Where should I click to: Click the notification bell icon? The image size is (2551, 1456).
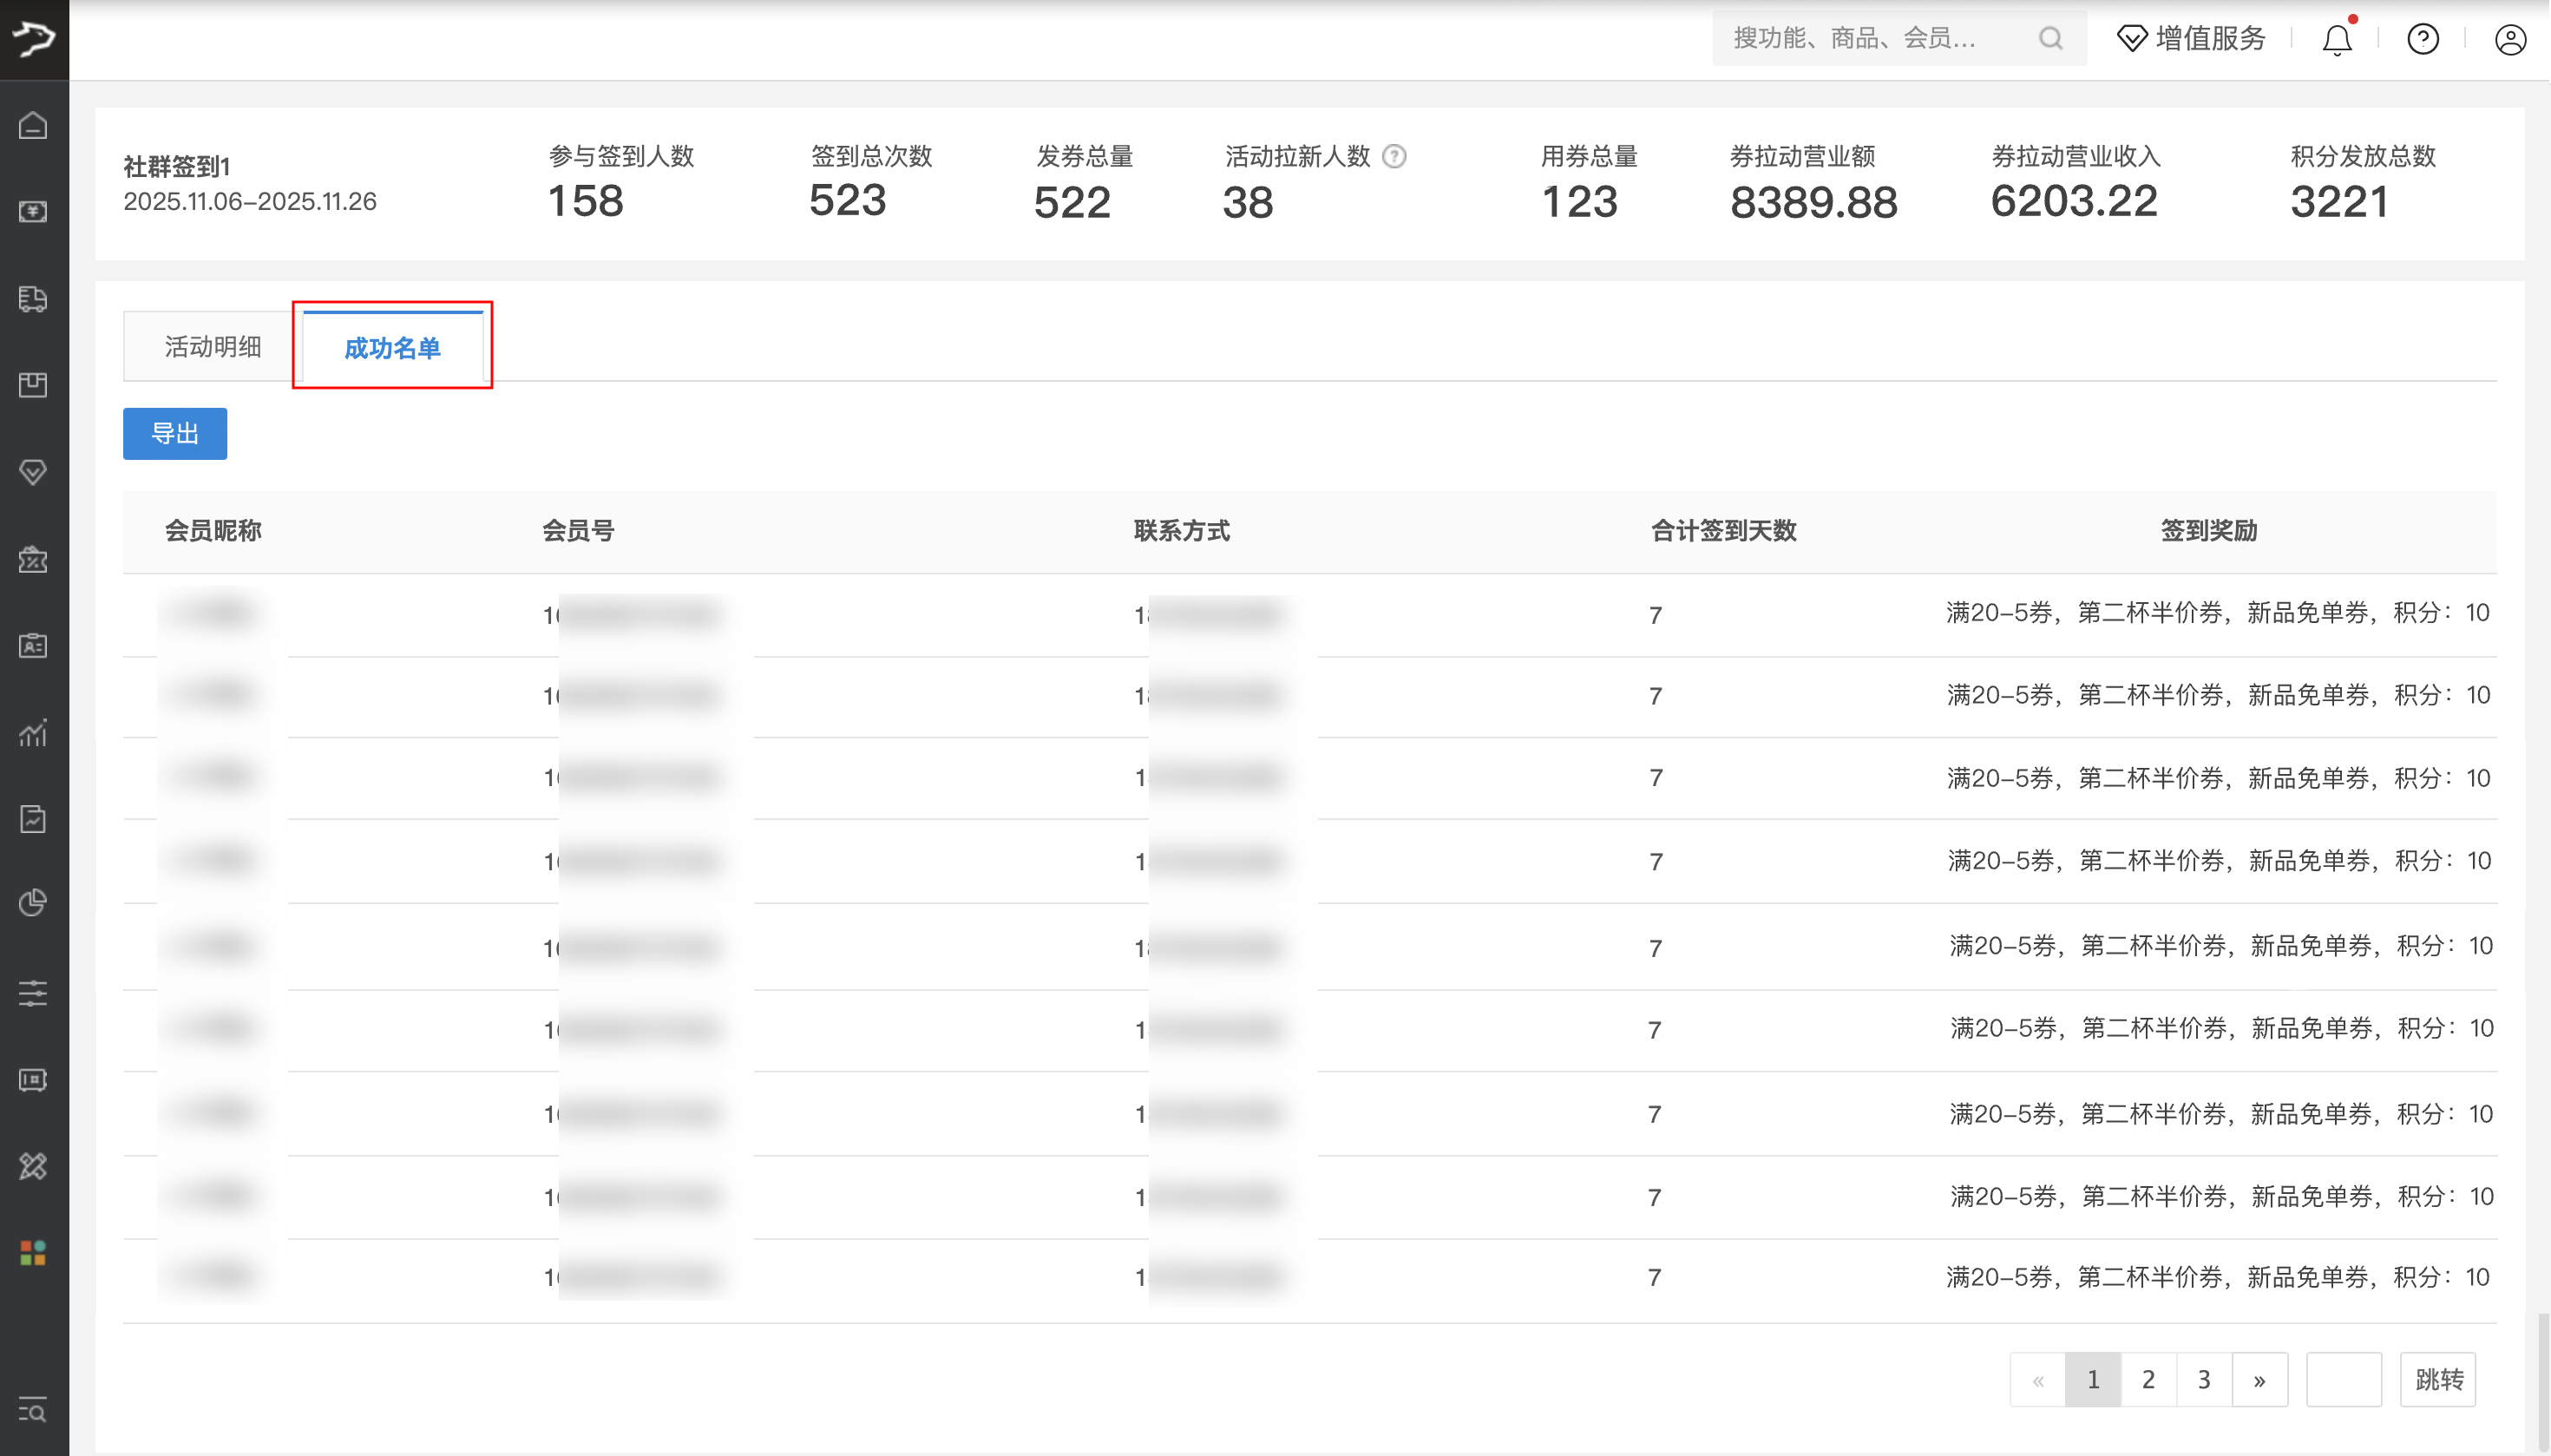click(2336, 40)
